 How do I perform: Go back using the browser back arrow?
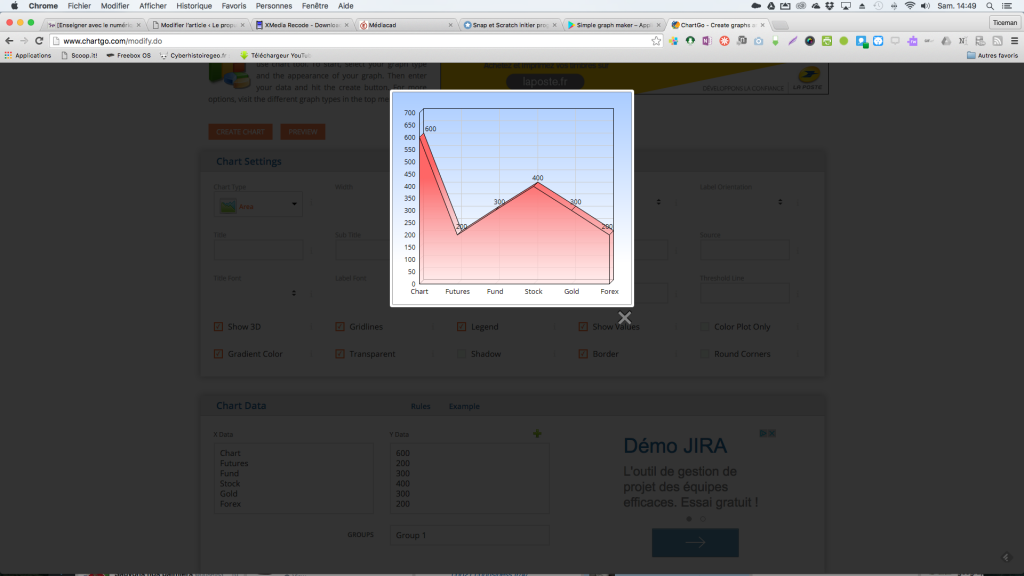pos(9,41)
